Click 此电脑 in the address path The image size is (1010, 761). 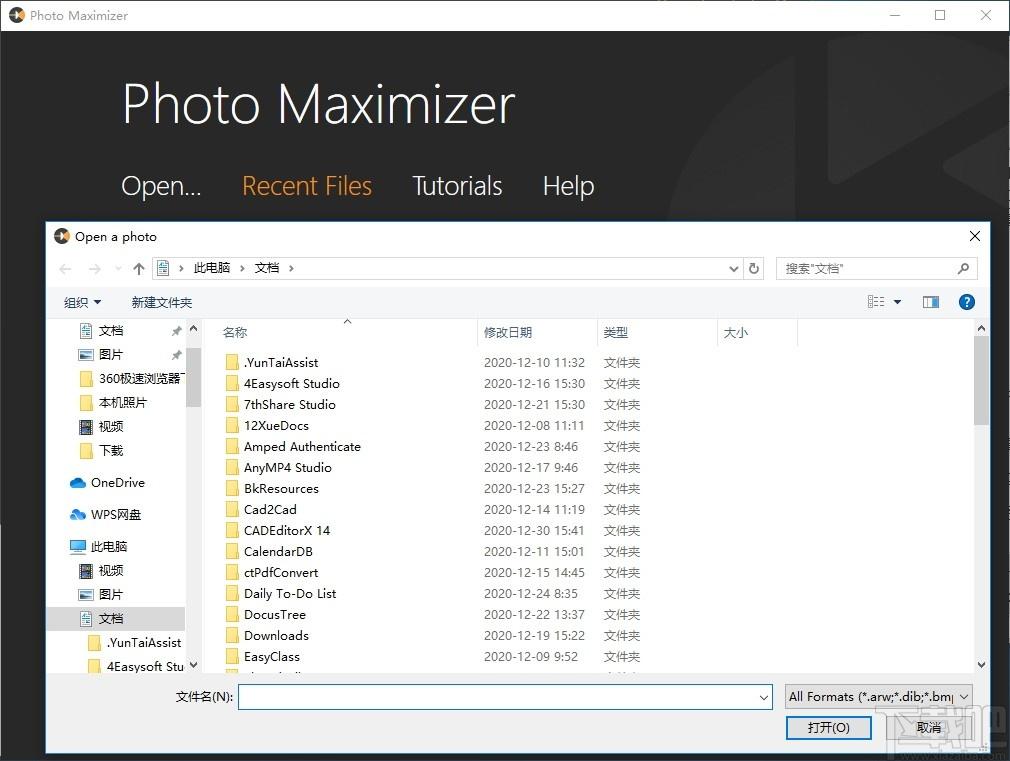211,268
